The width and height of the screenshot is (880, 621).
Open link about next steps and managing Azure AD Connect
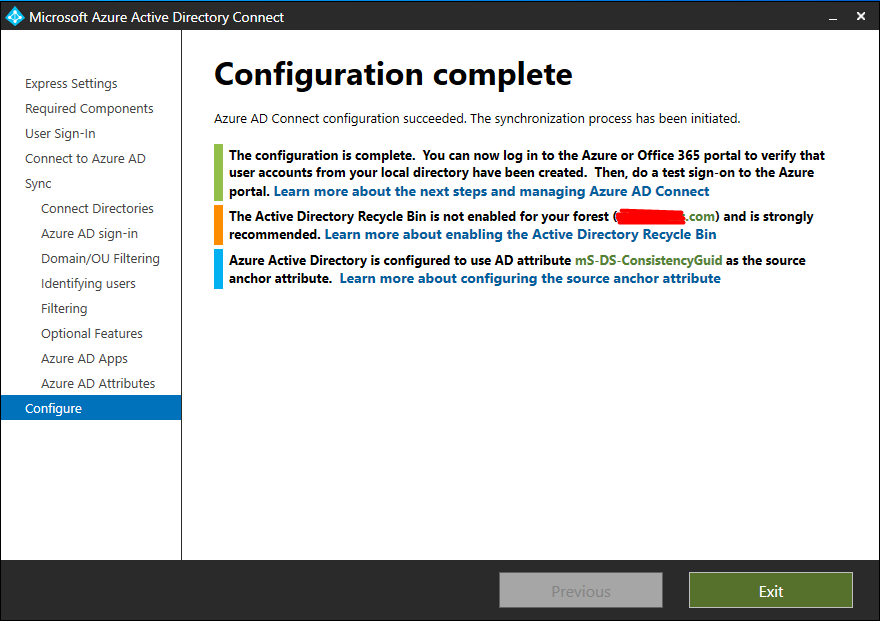492,191
